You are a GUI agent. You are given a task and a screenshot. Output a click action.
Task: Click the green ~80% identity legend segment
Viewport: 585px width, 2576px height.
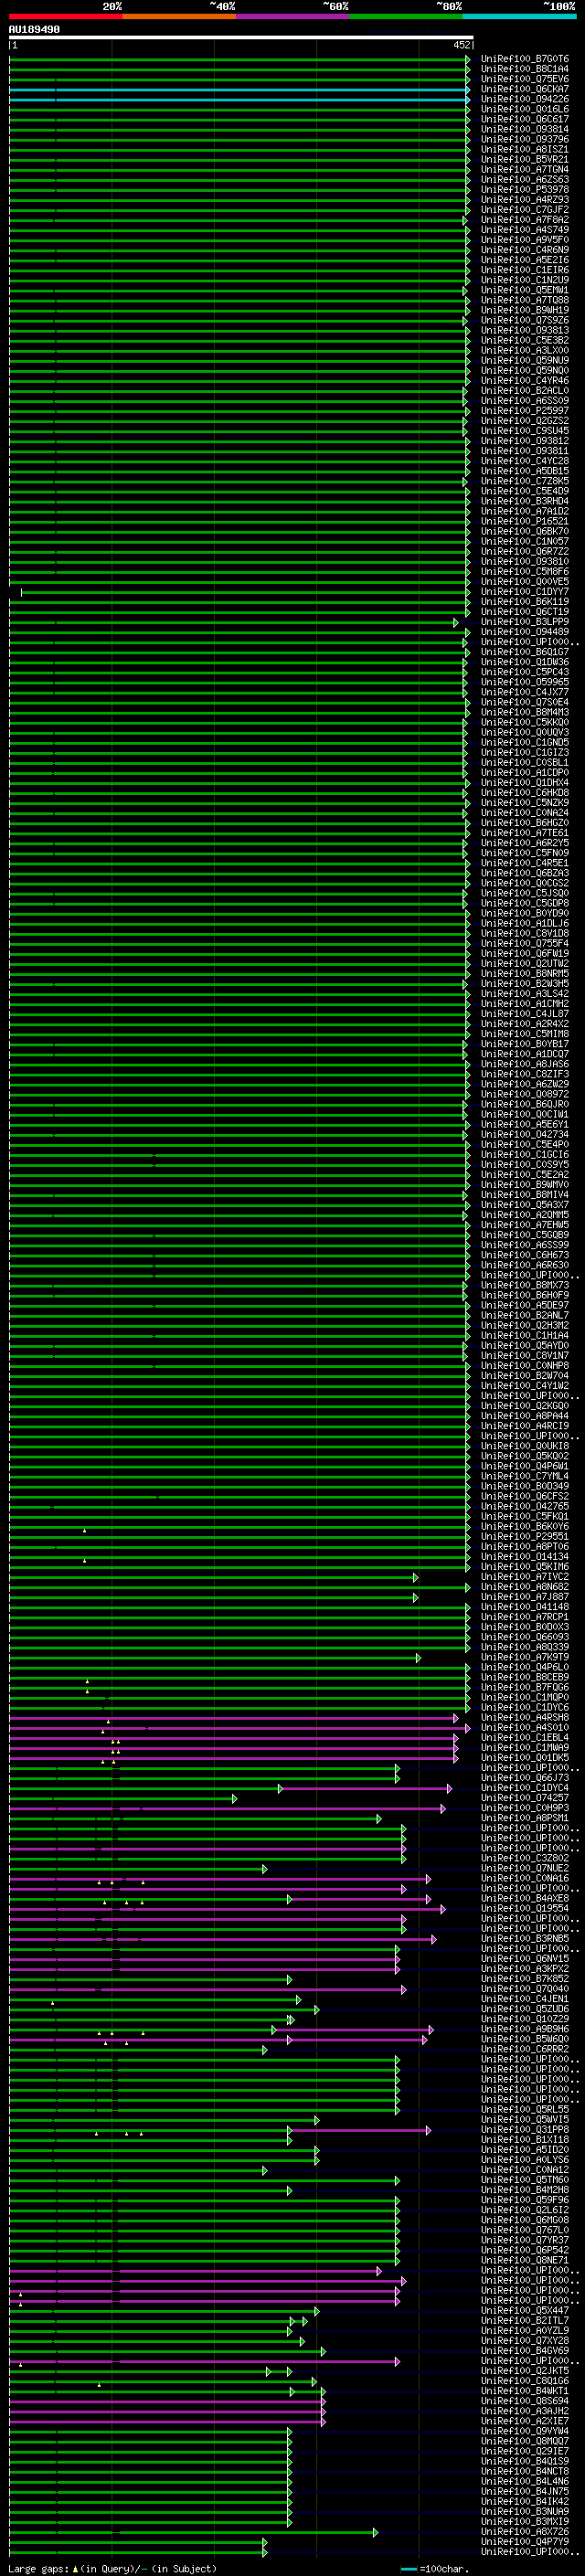click(x=406, y=16)
